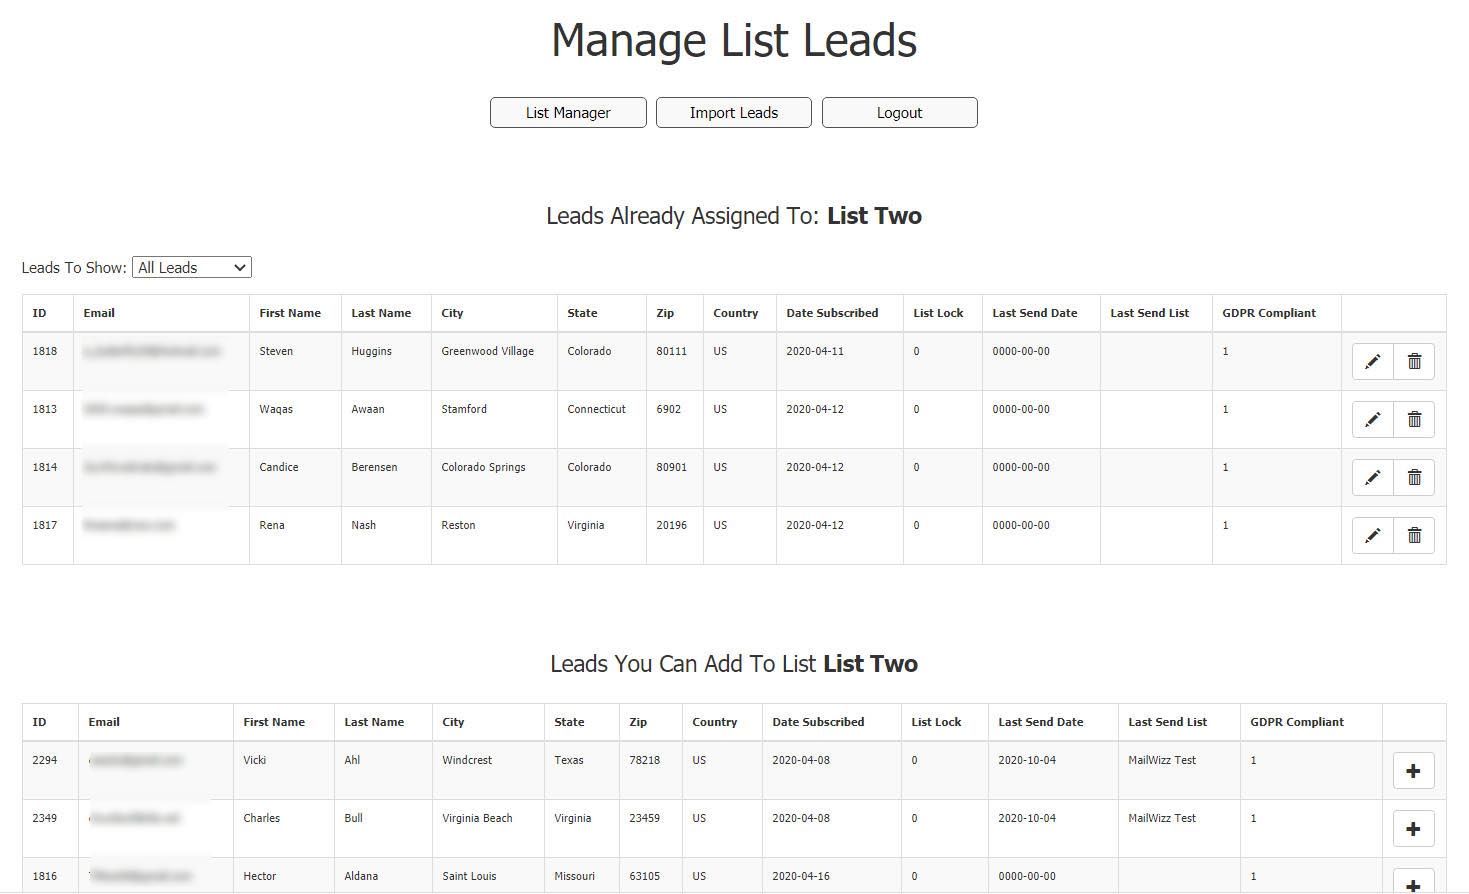The image size is (1469, 894).
Task: Edit lead Candice Berensen with pencil icon
Action: 1372,478
